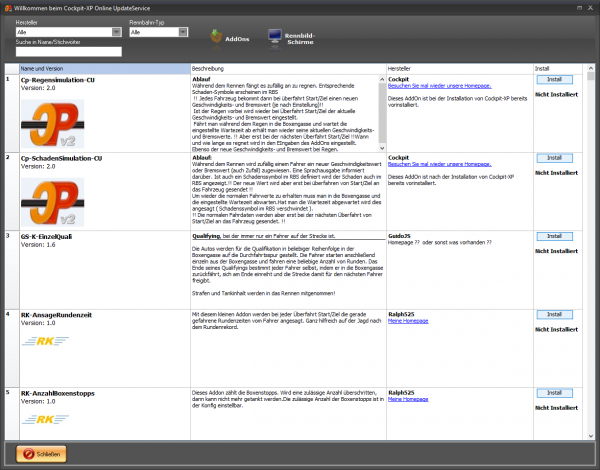Open the Rennbild-Schirme monitor icon
The height and width of the screenshot is (470, 600).
tap(275, 37)
